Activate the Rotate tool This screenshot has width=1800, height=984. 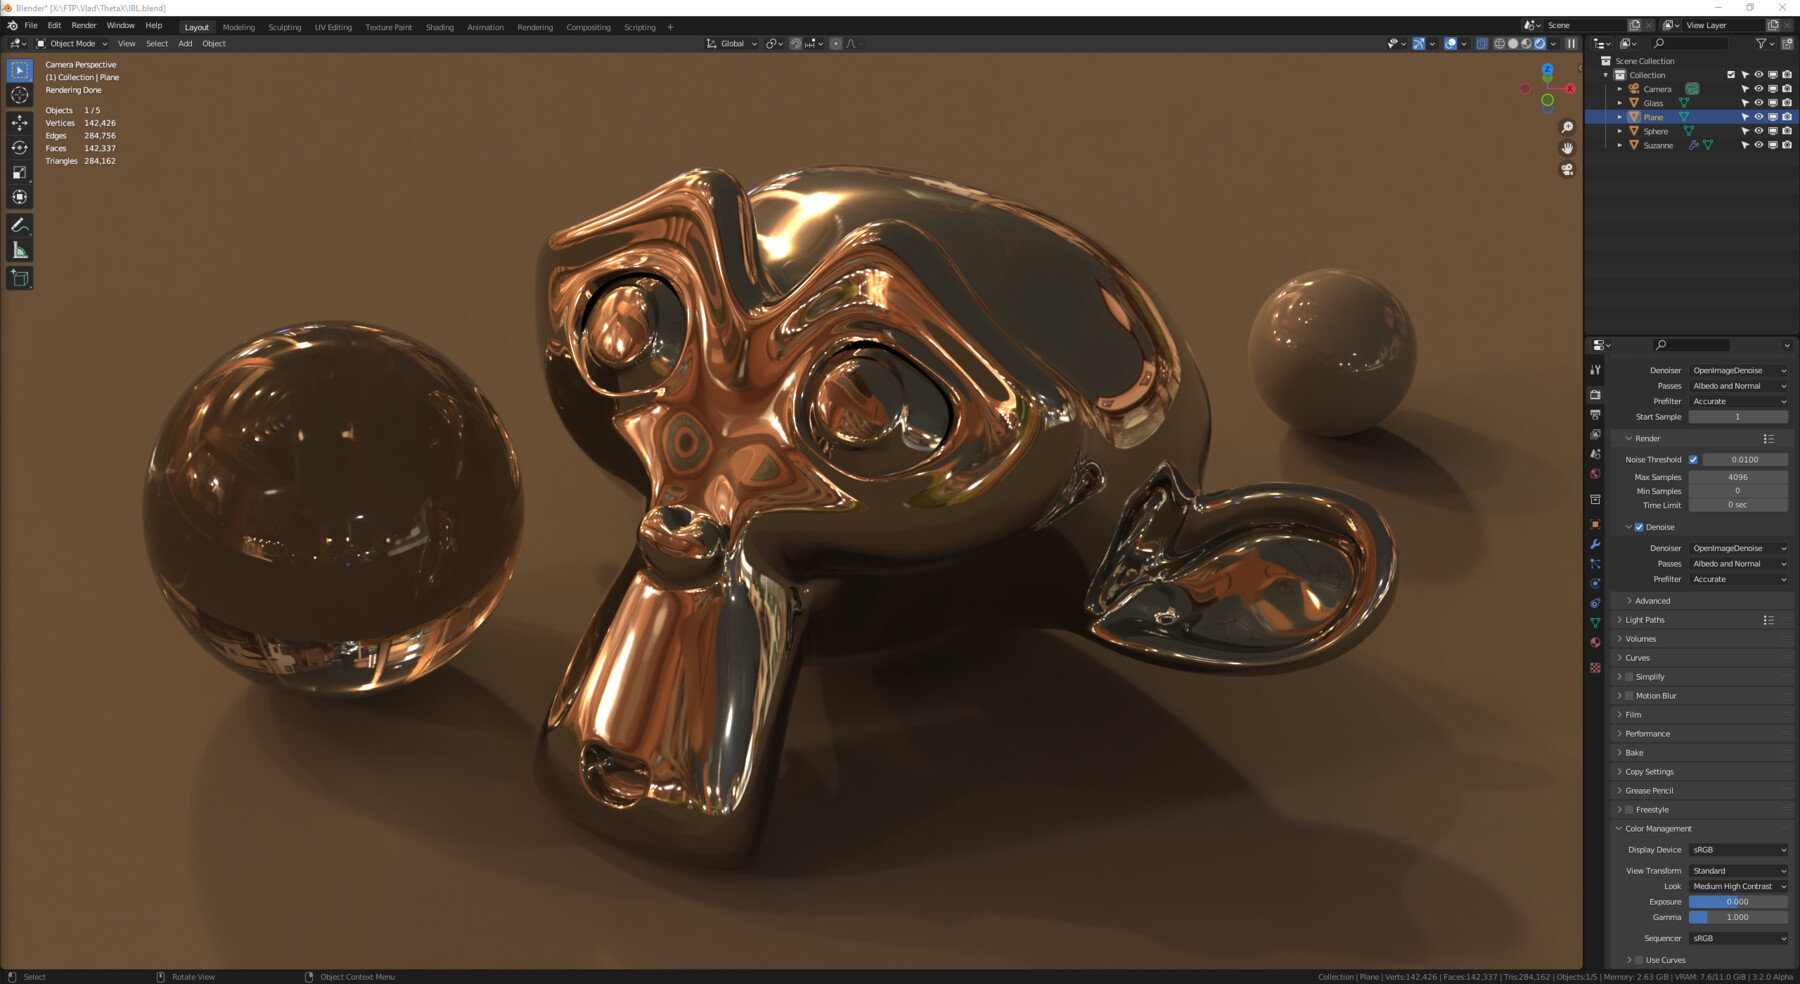click(x=19, y=147)
